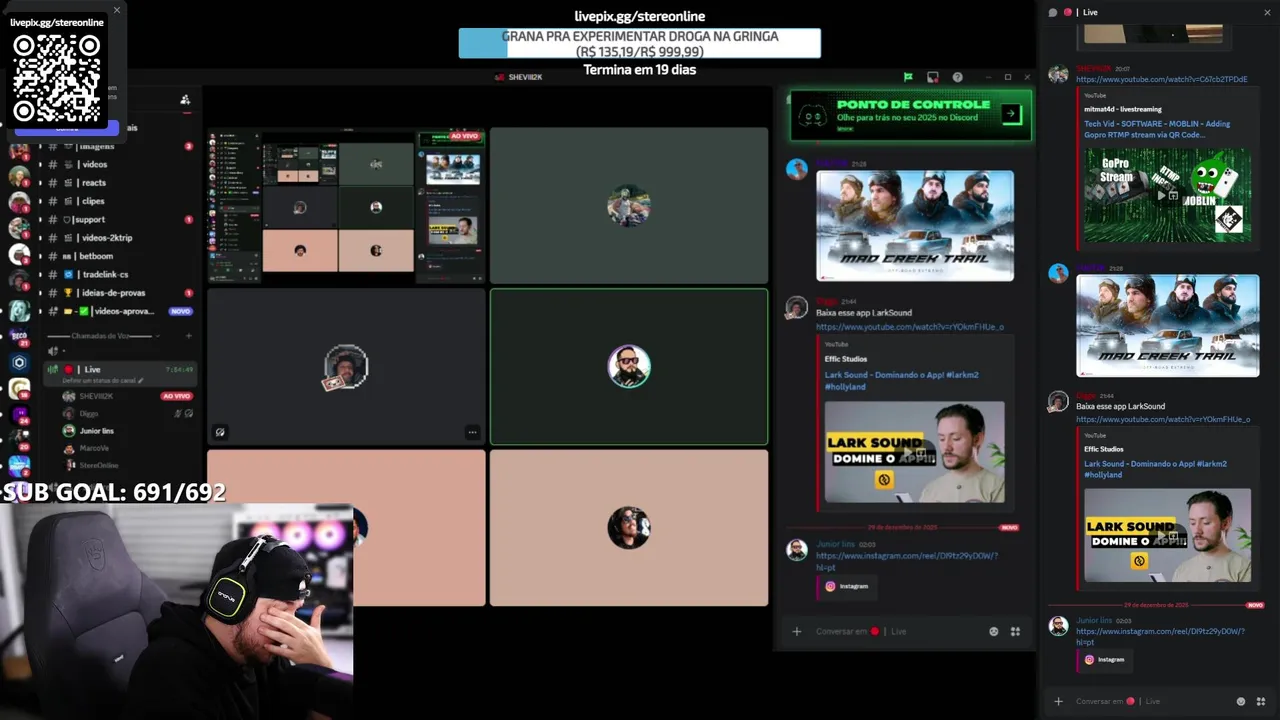Open the Ponto de Controle banner arrow
The image size is (1280, 720).
[1011, 114]
